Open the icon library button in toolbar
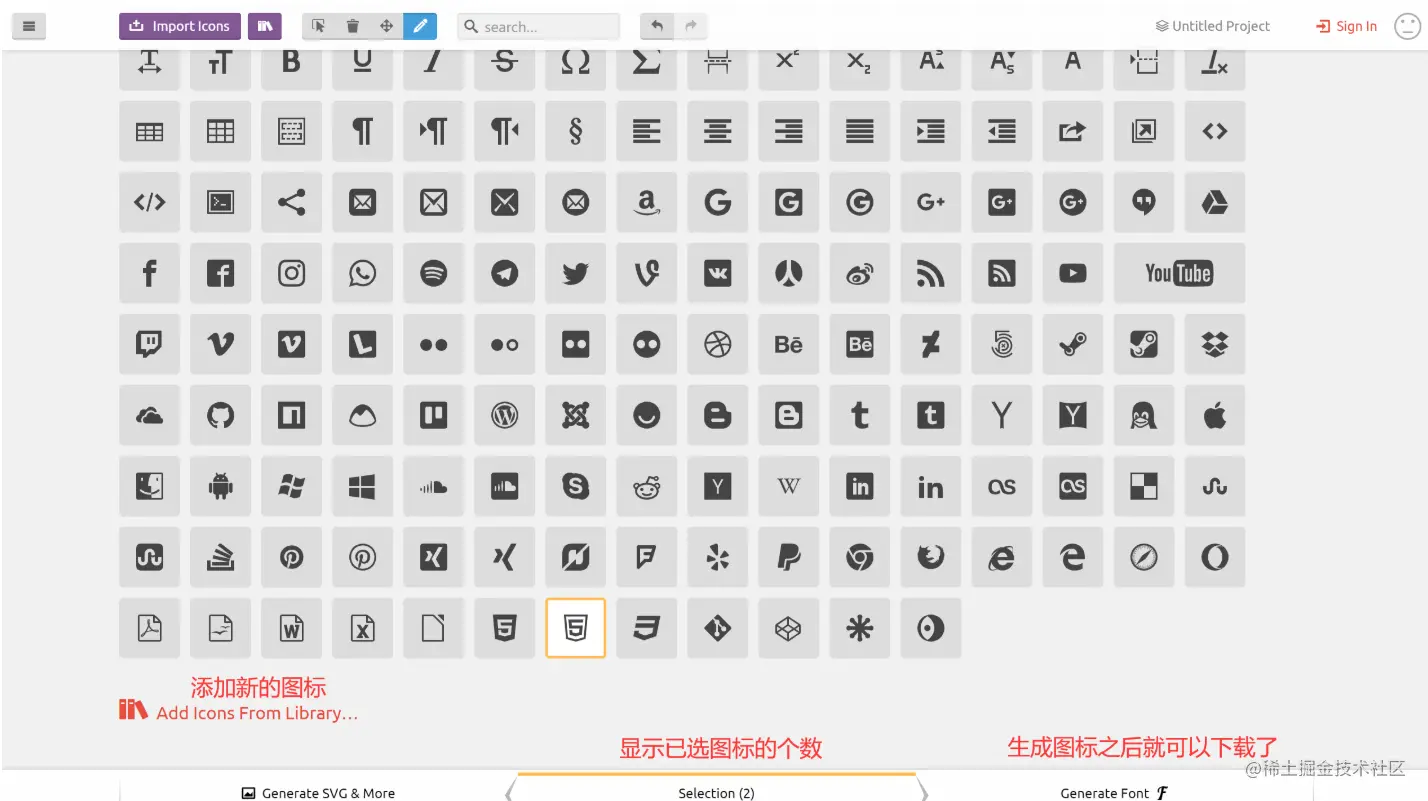The width and height of the screenshot is (1428, 801). pyautogui.click(x=265, y=27)
